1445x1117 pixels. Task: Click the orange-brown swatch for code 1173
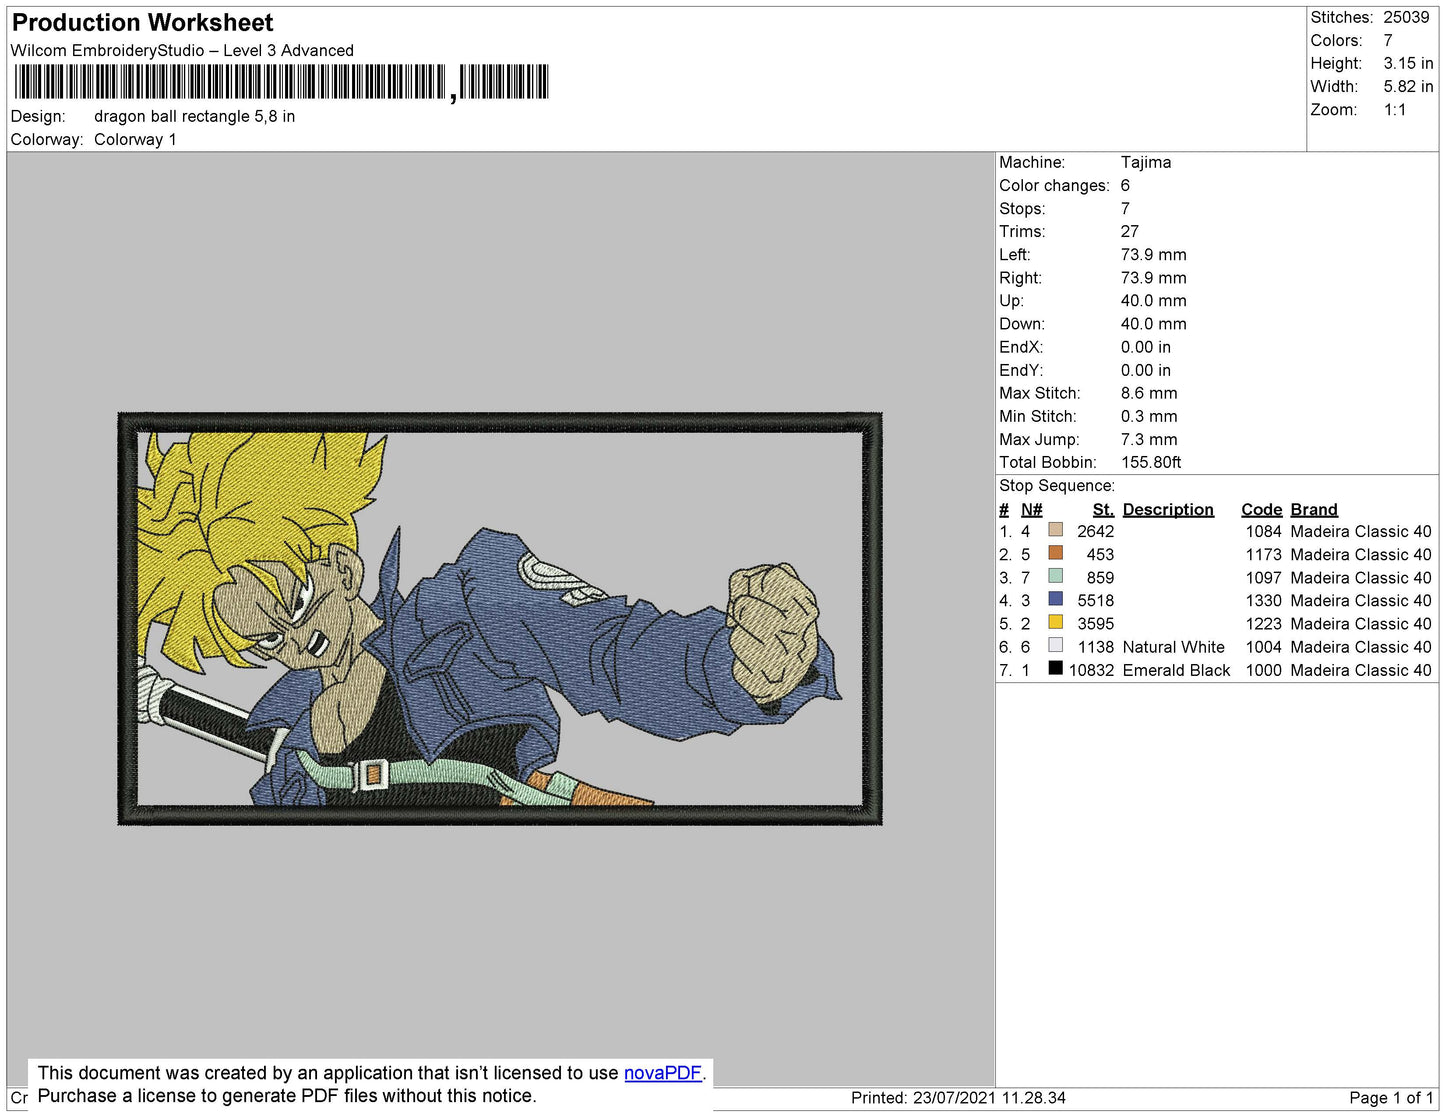pos(1055,553)
